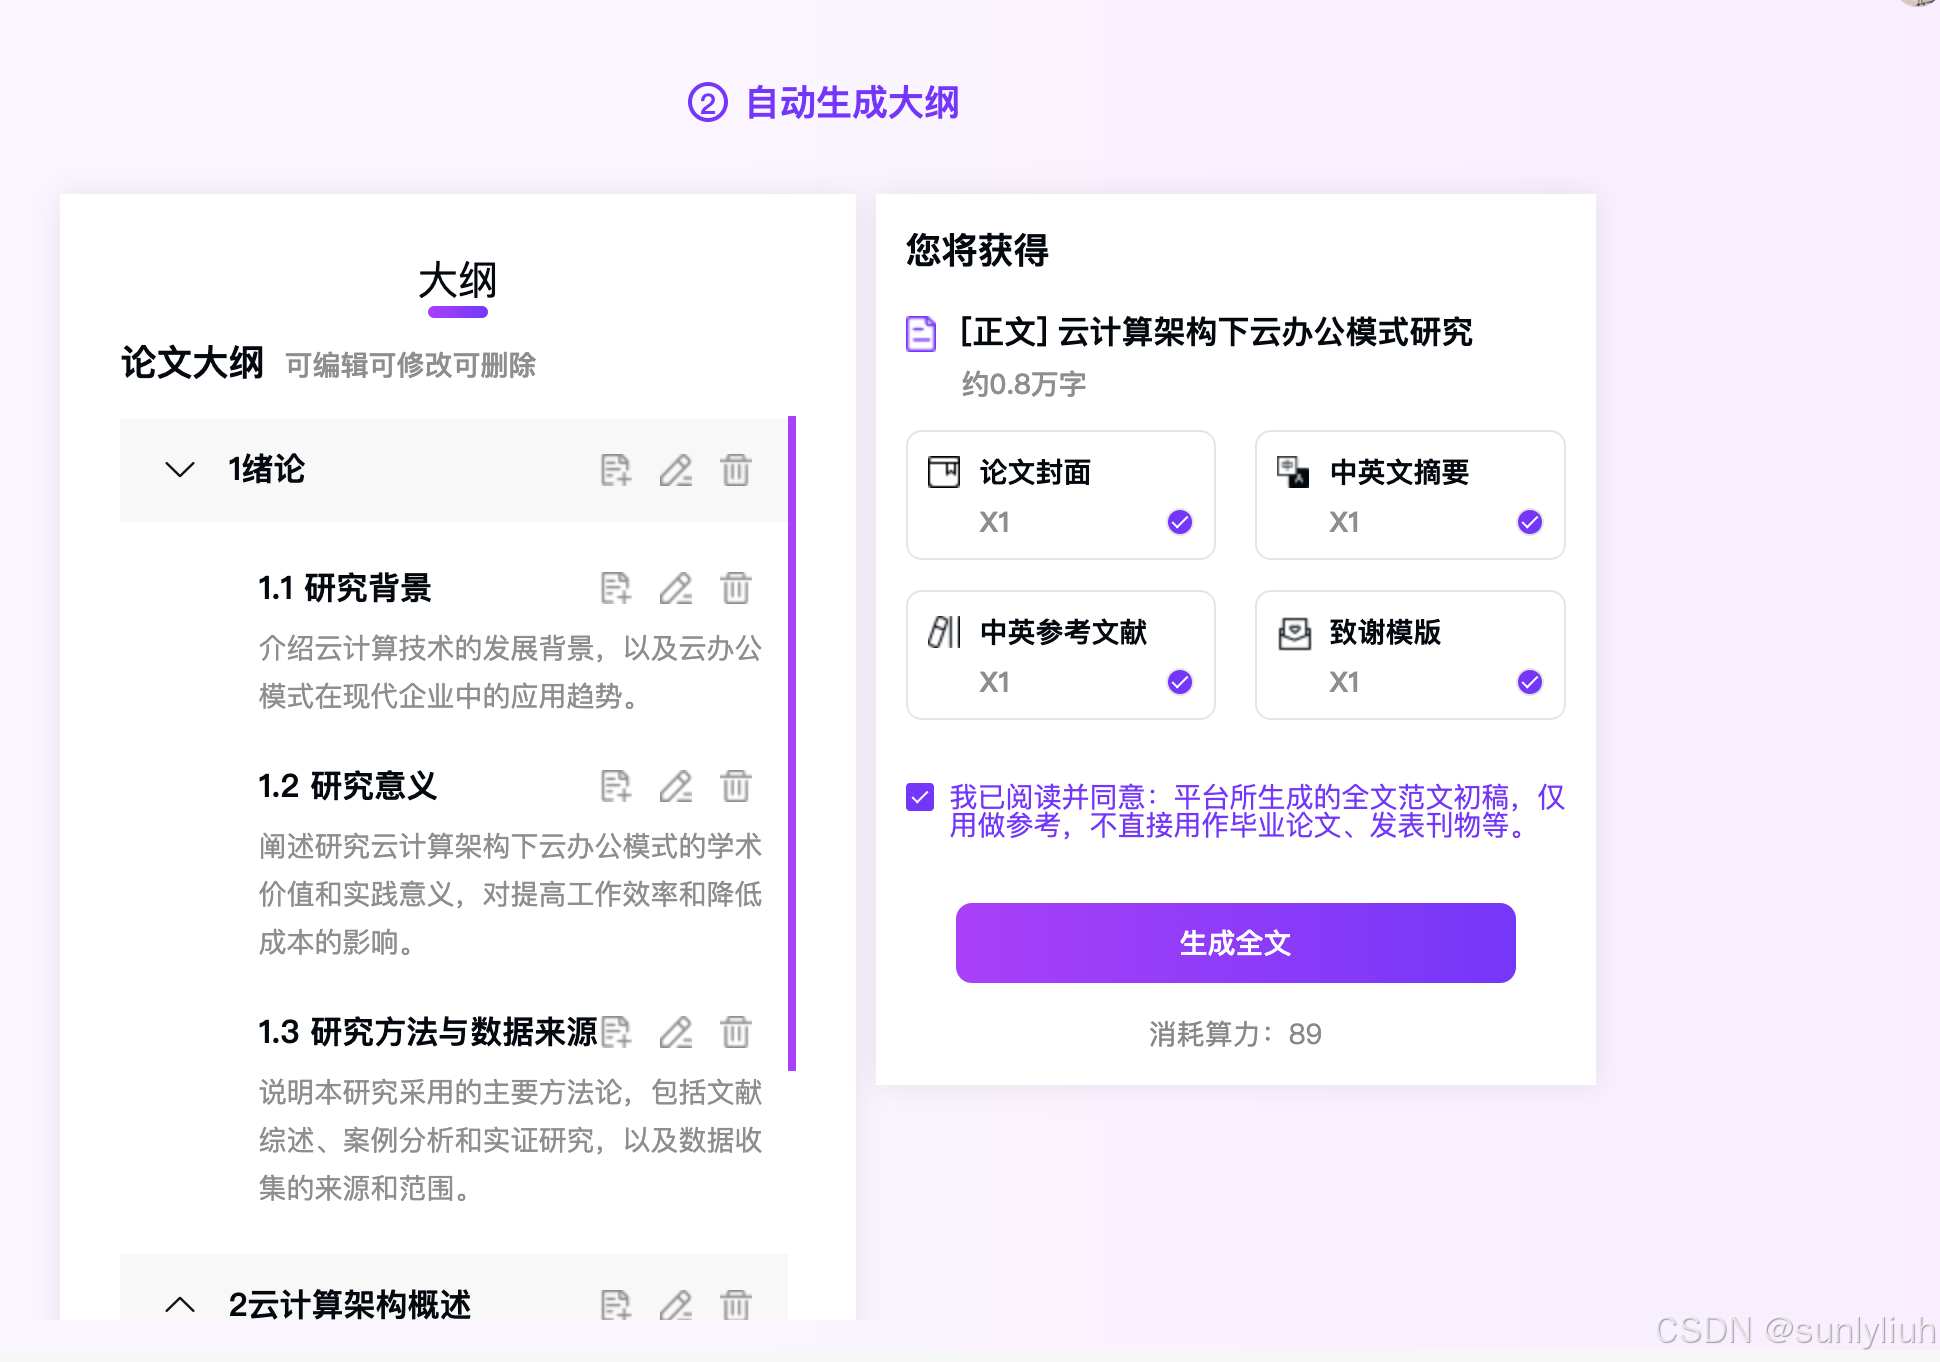Select the 大纲 tab
This screenshot has width=1940, height=1362.
[457, 281]
